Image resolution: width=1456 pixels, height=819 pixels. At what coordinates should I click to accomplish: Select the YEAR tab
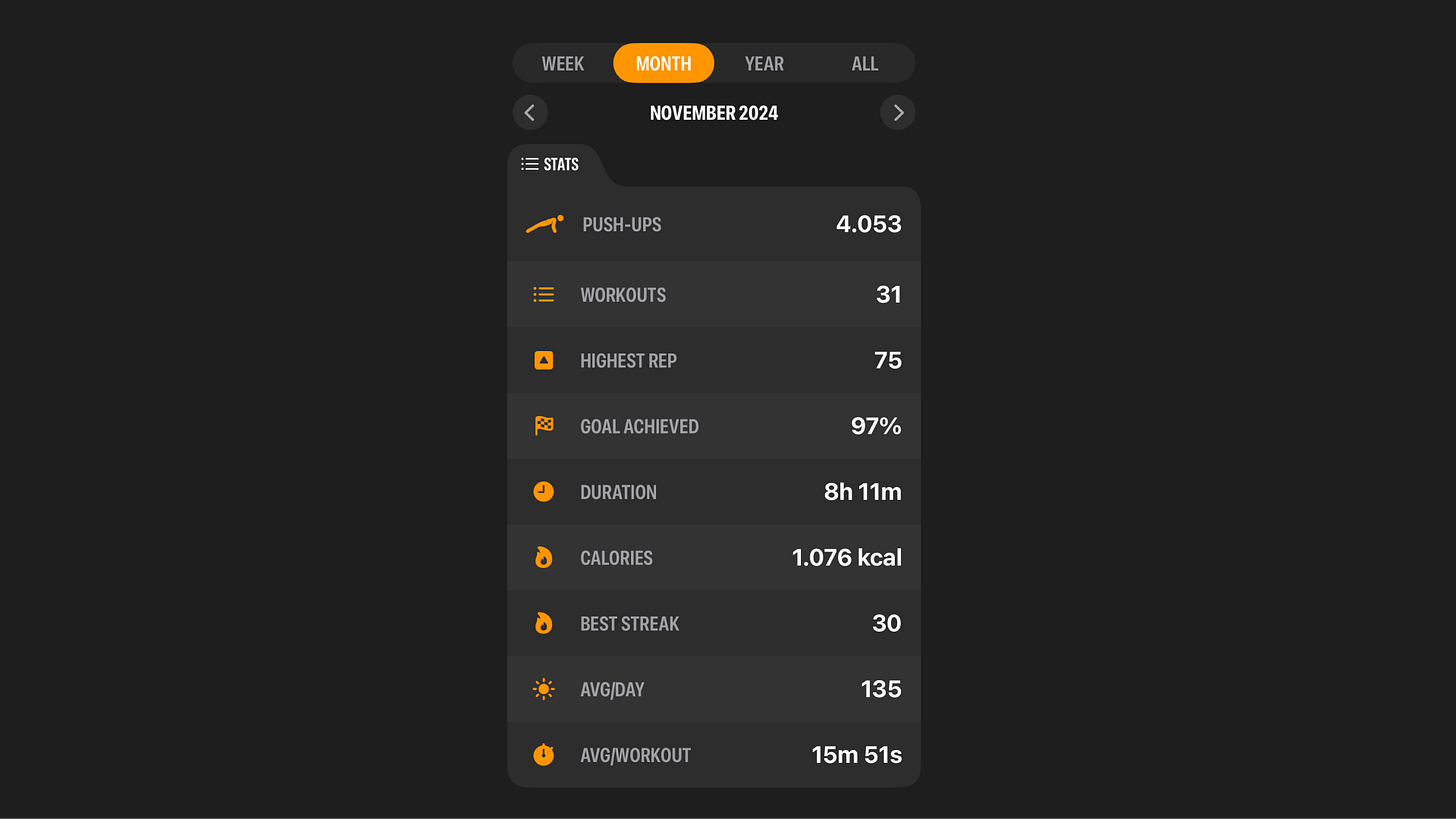(x=764, y=63)
